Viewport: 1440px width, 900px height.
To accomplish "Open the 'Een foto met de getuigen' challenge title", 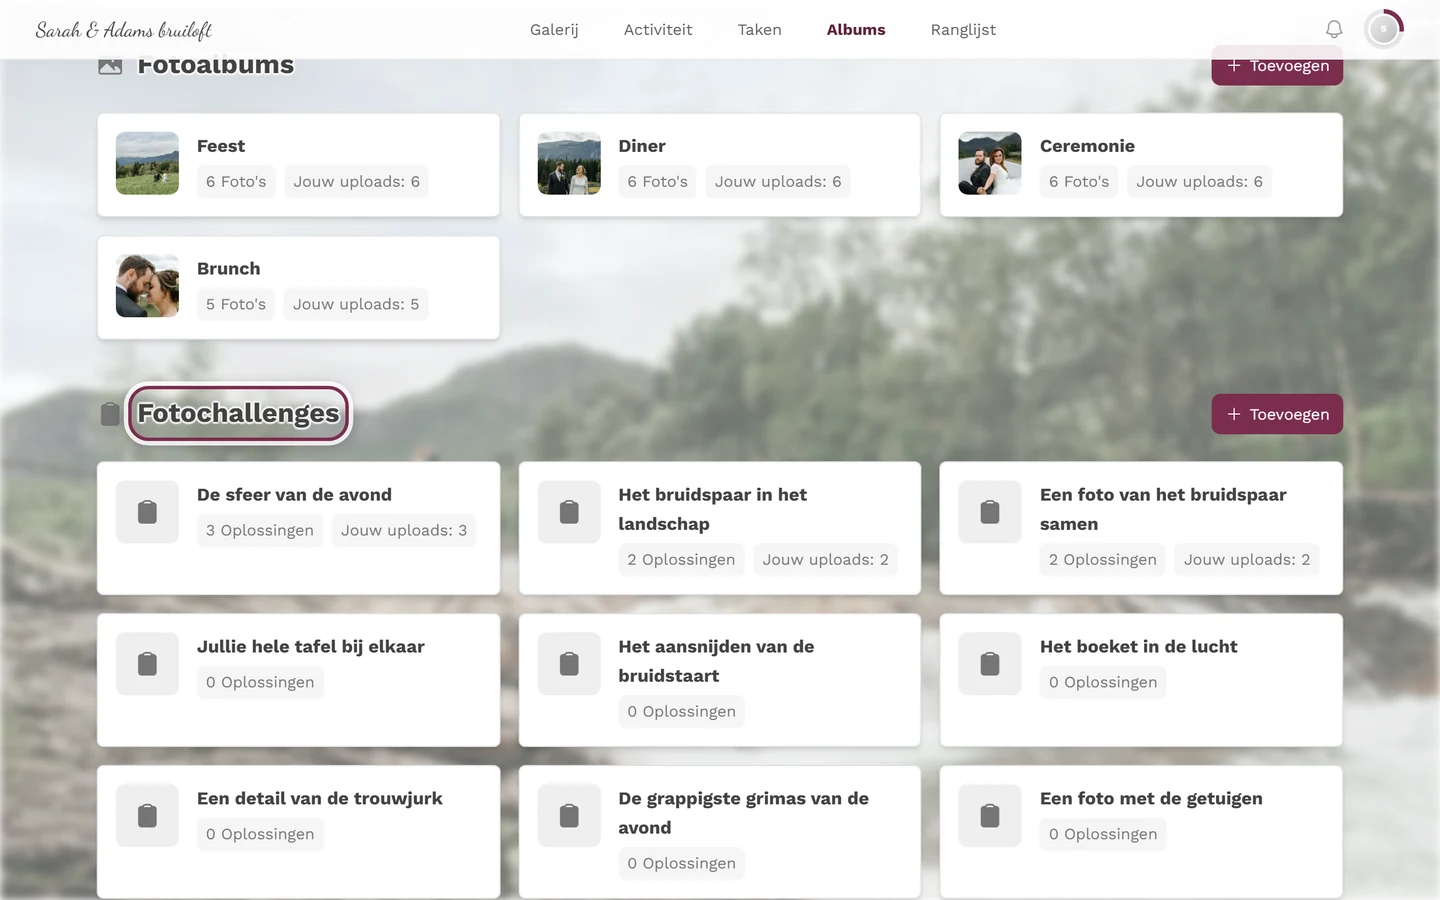I will coord(1151,799).
